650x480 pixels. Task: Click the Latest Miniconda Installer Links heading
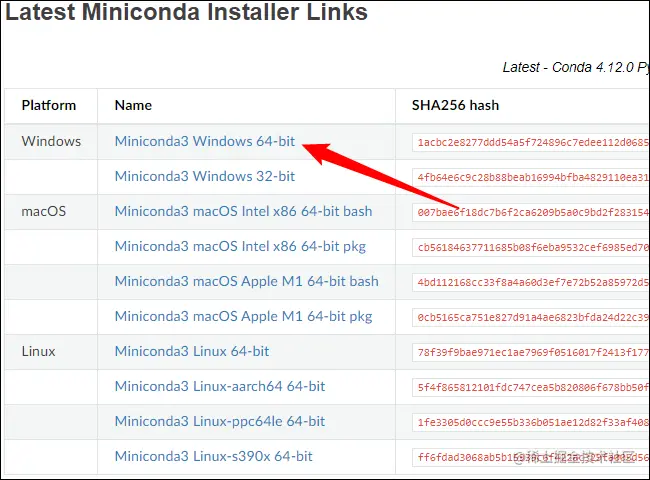(186, 11)
